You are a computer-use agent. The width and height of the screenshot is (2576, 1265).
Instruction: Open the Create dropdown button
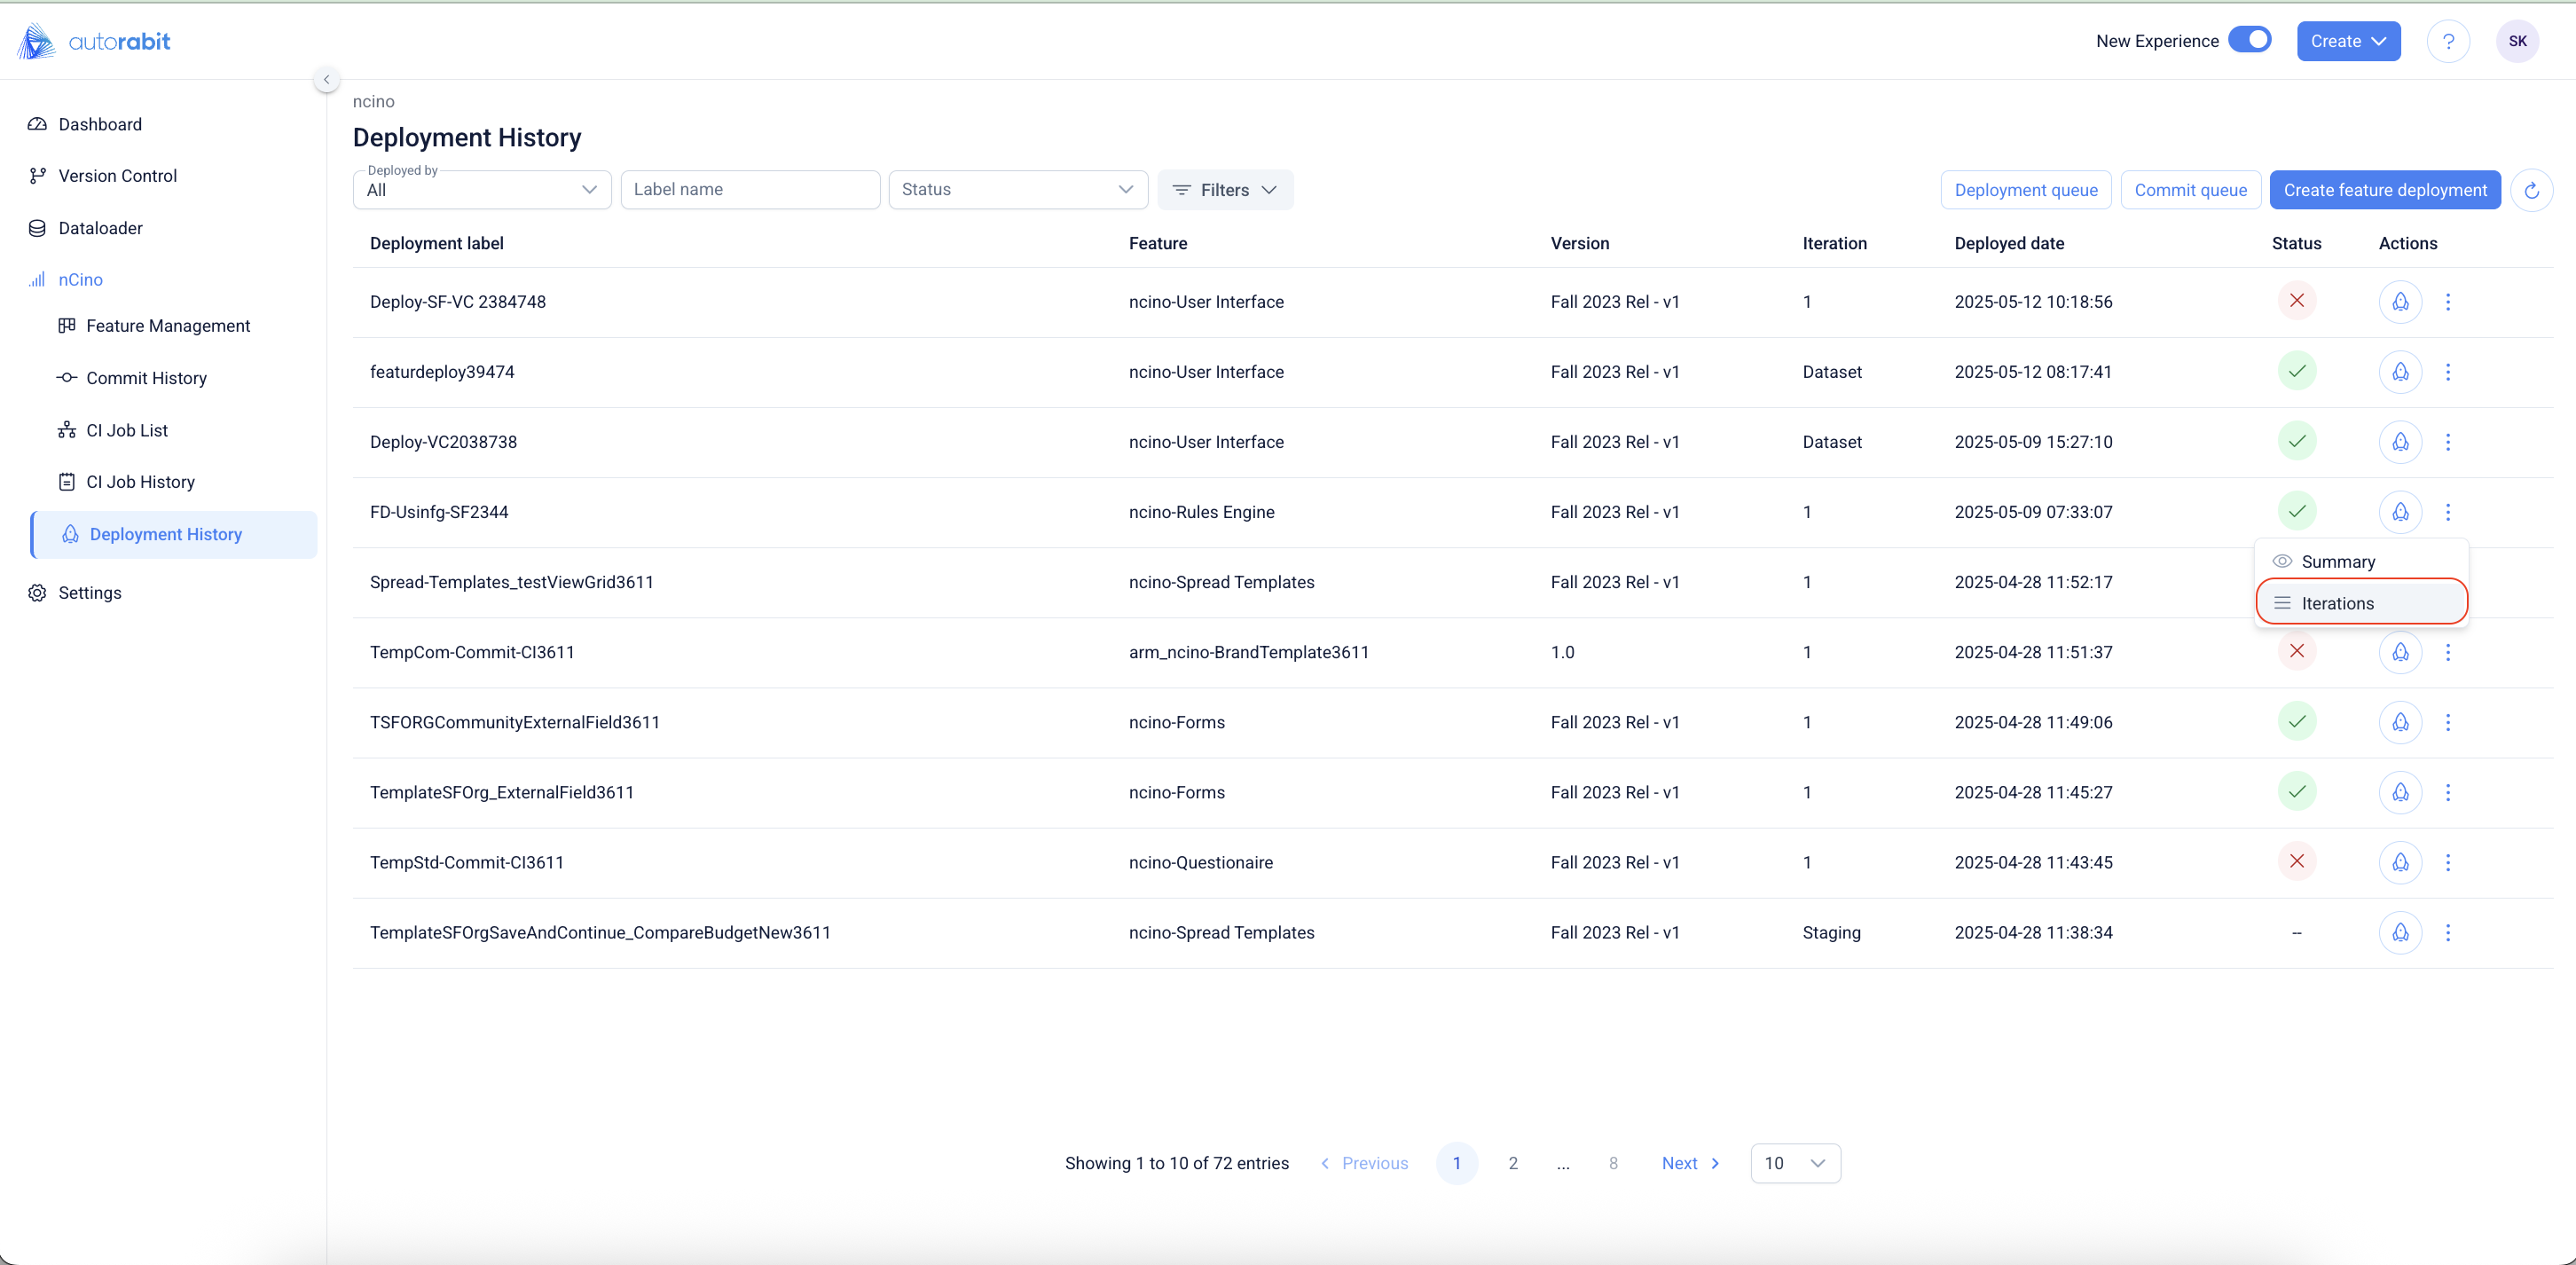2347,41
